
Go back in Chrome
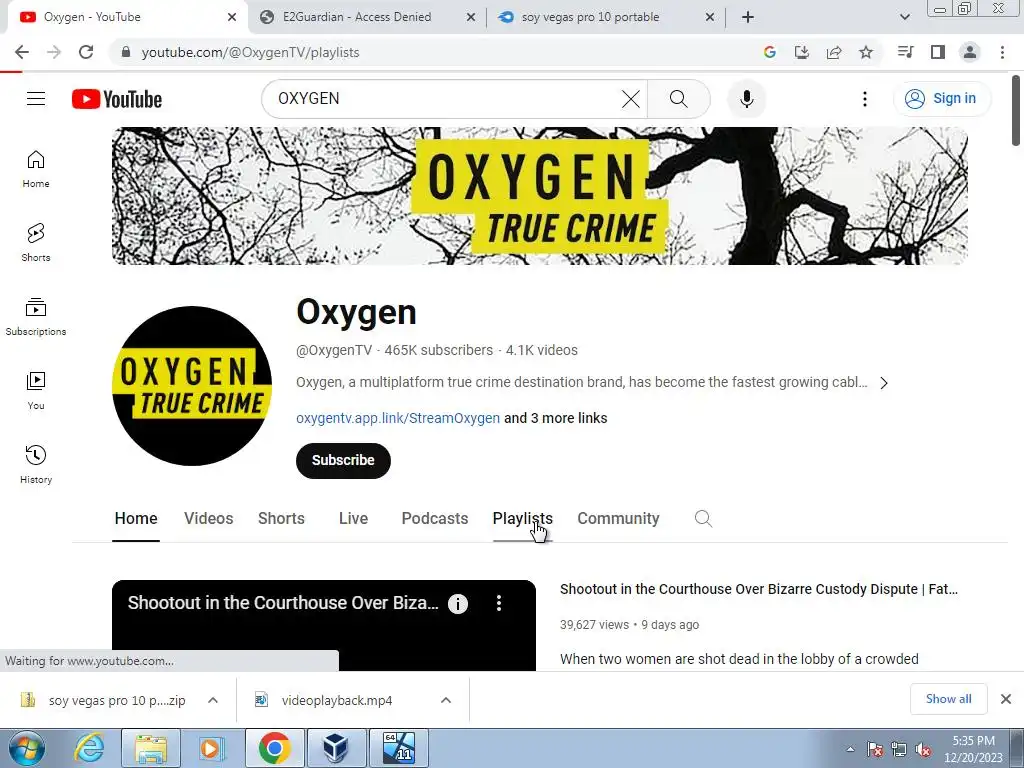[22, 52]
